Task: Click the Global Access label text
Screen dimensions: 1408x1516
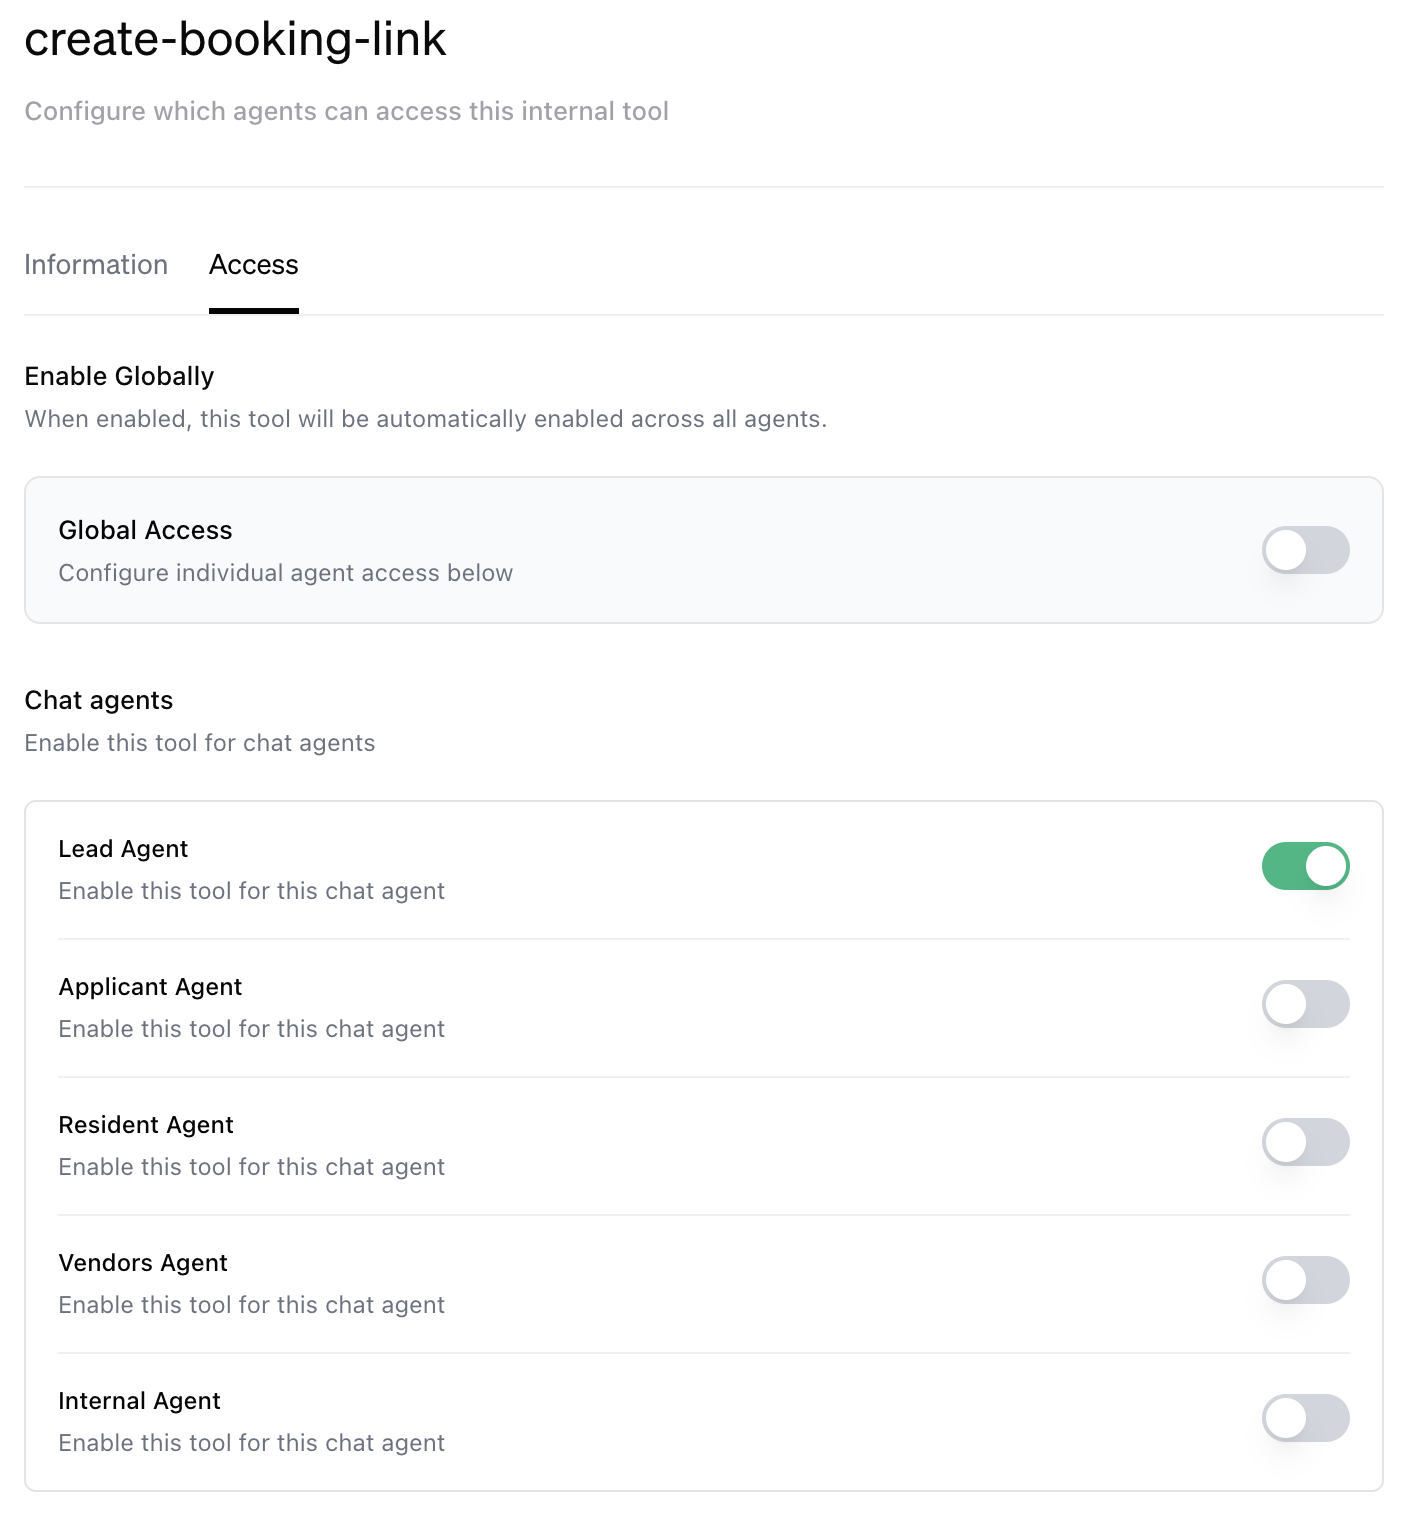Action: (x=145, y=530)
